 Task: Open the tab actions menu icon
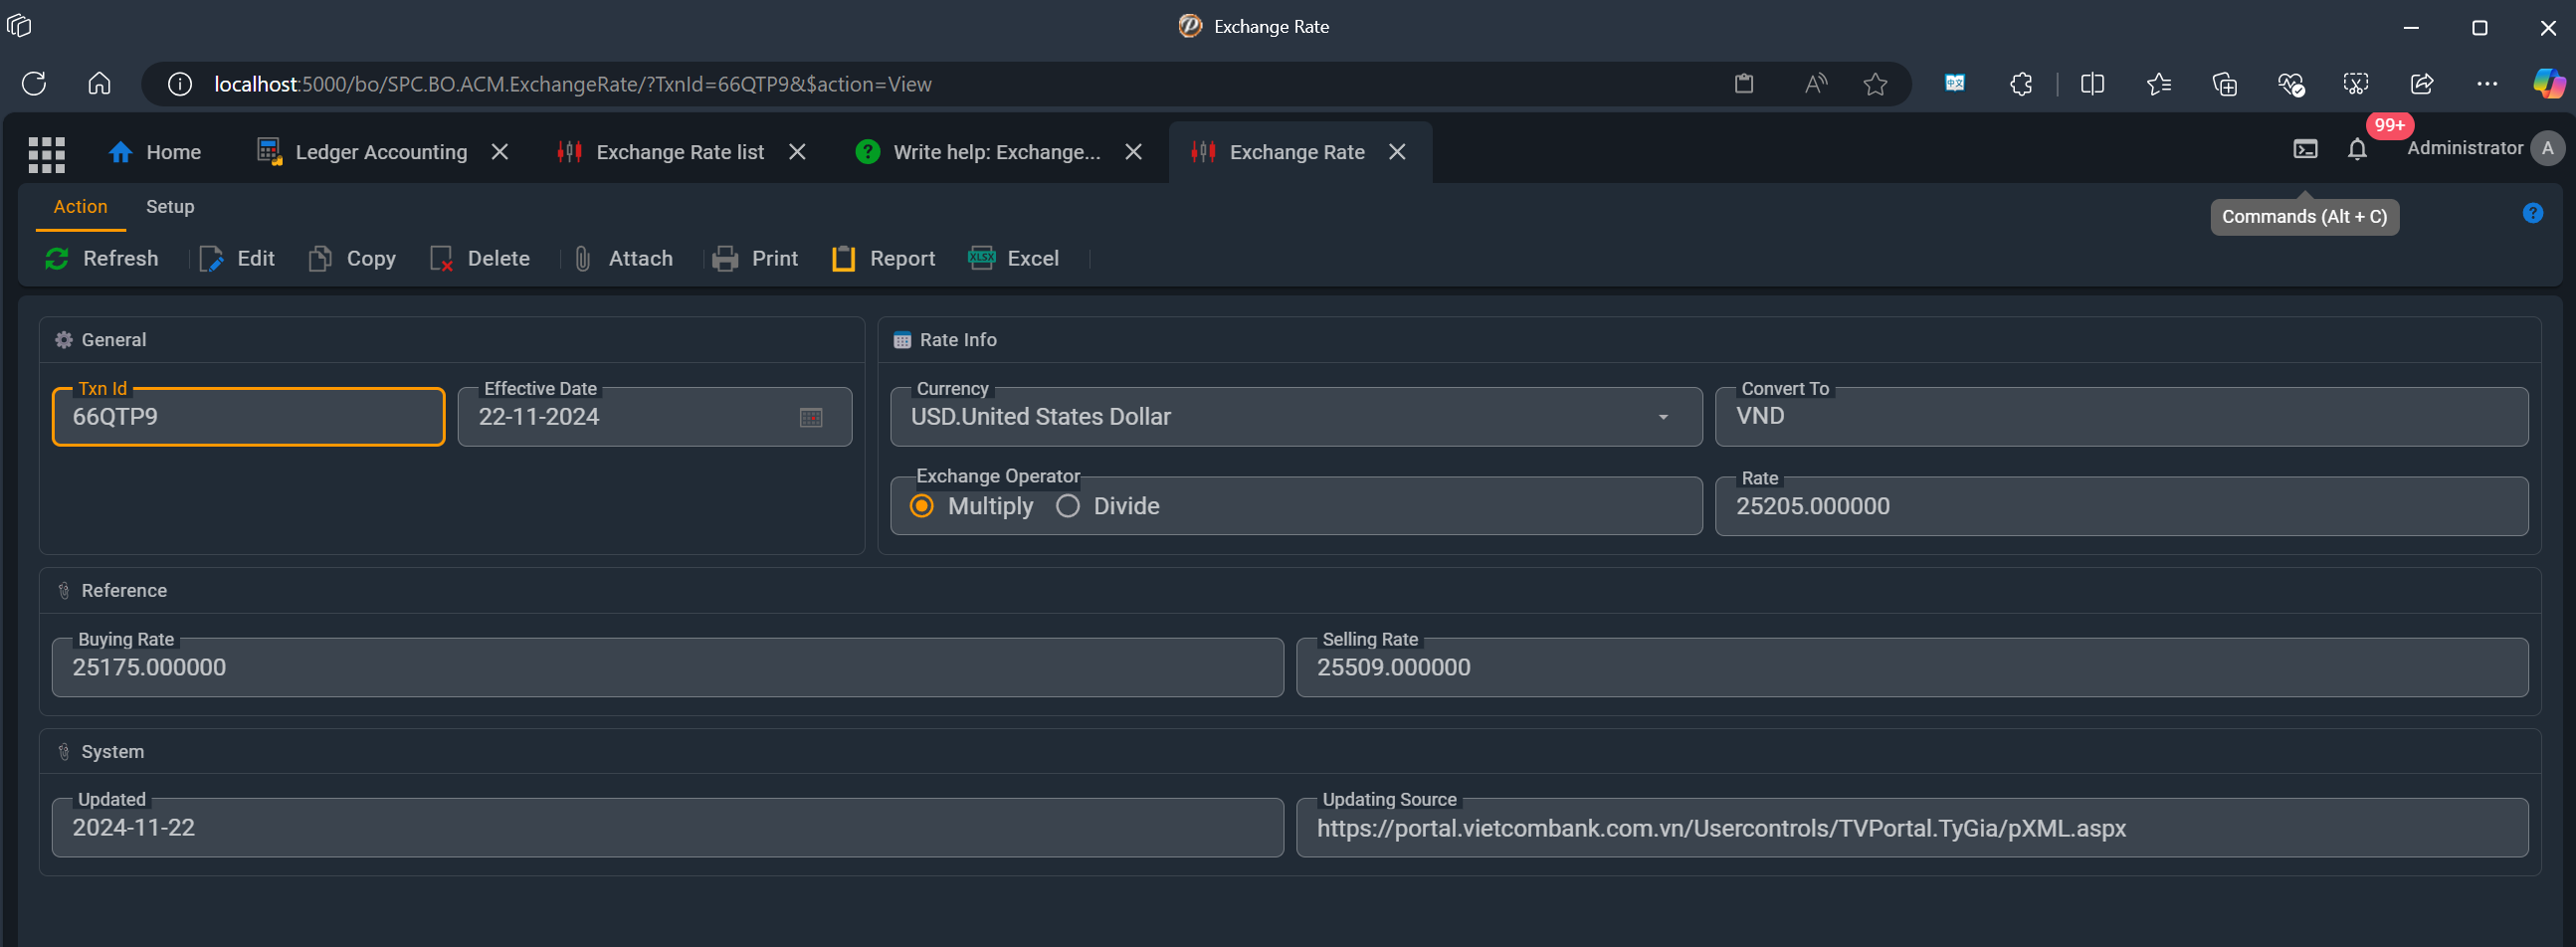(x=19, y=26)
